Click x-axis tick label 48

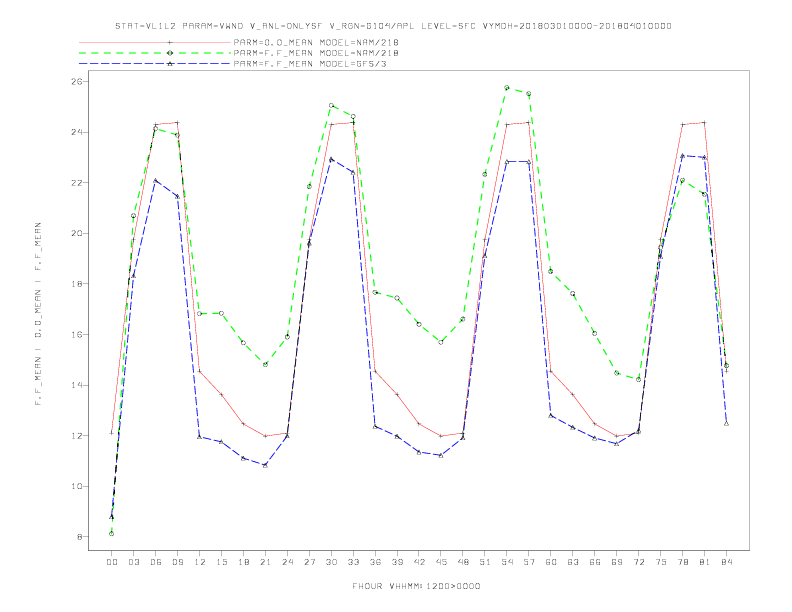(463, 562)
